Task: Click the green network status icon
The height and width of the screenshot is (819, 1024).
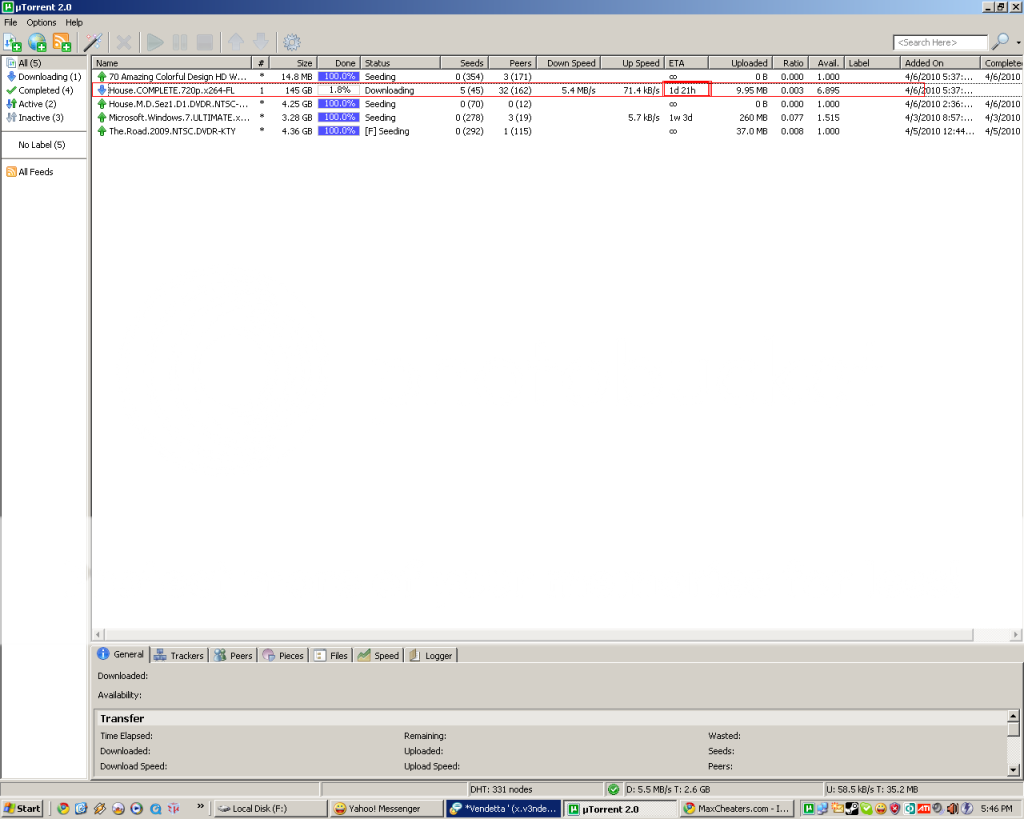Action: [x=613, y=789]
